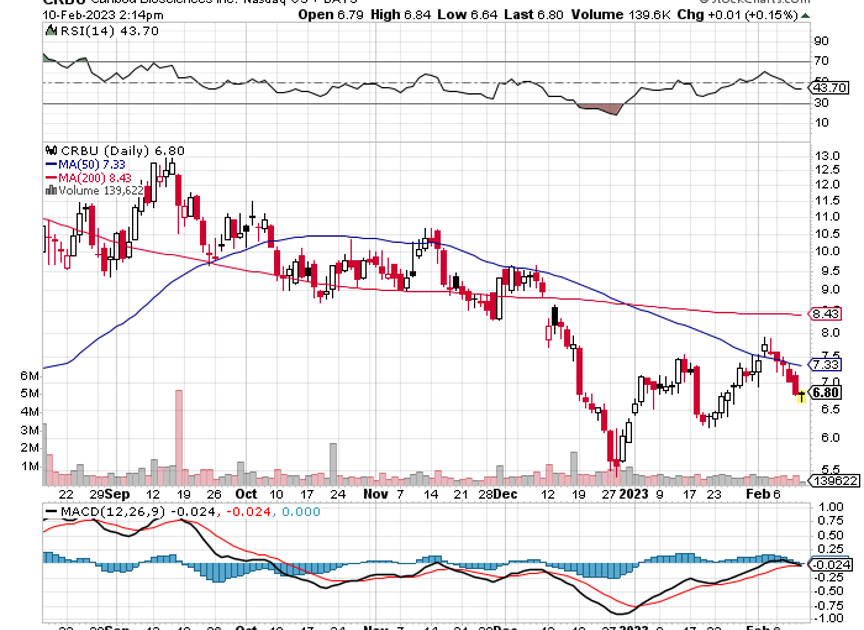Click the Dec month label on date axis
The height and width of the screenshot is (630, 864).
click(x=505, y=494)
